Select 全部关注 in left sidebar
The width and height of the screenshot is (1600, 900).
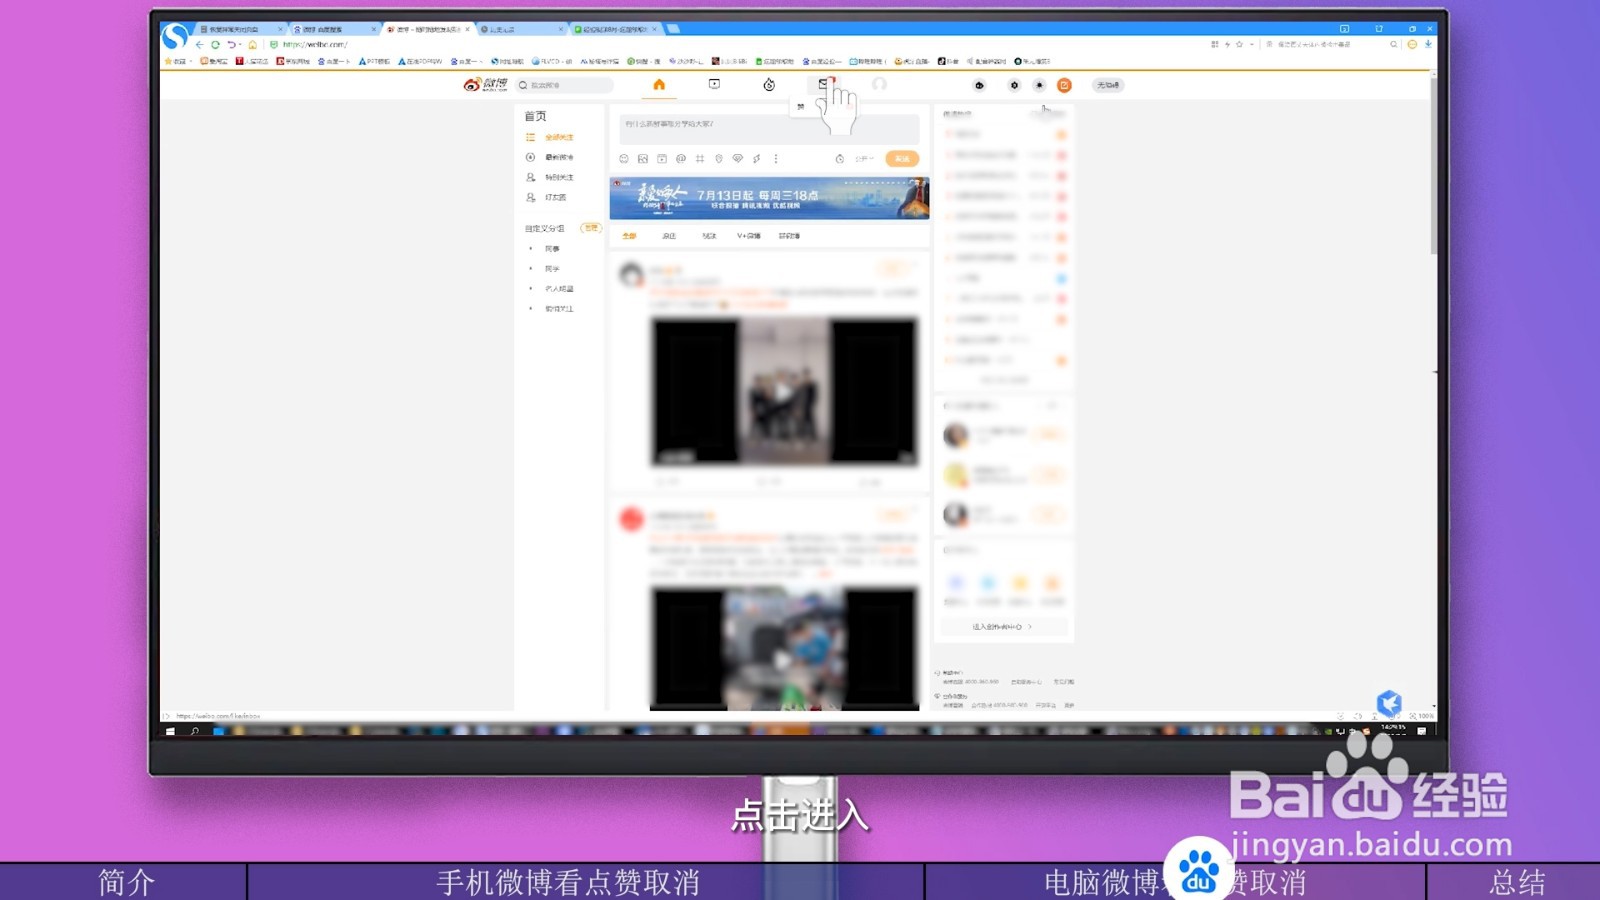pos(559,137)
